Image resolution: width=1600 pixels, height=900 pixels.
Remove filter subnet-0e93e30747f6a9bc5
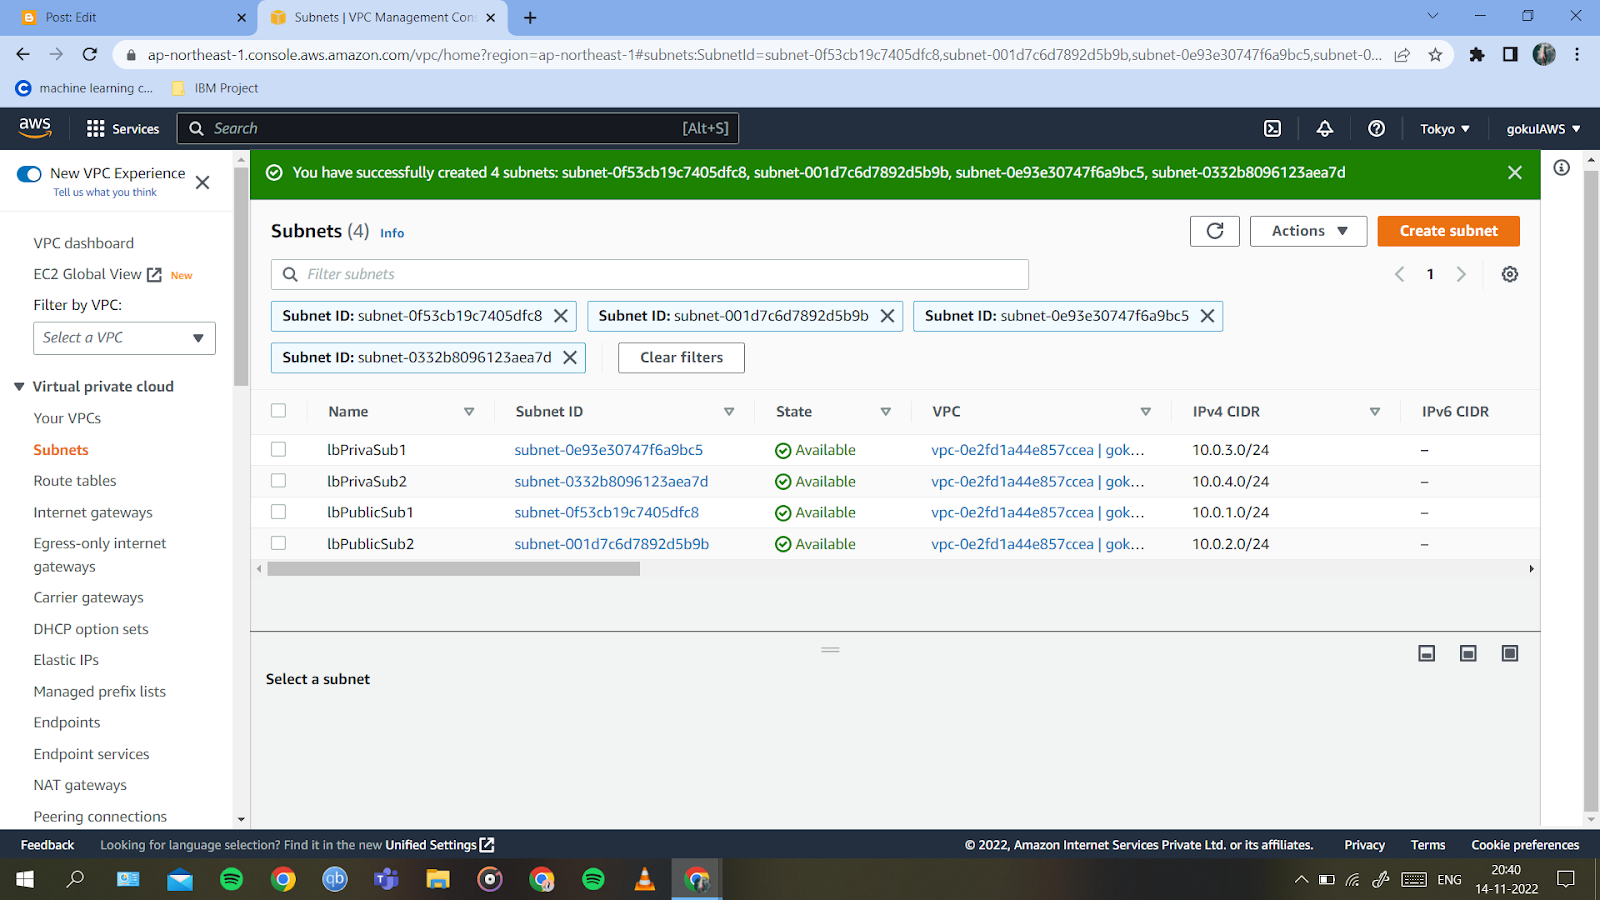[1207, 316]
